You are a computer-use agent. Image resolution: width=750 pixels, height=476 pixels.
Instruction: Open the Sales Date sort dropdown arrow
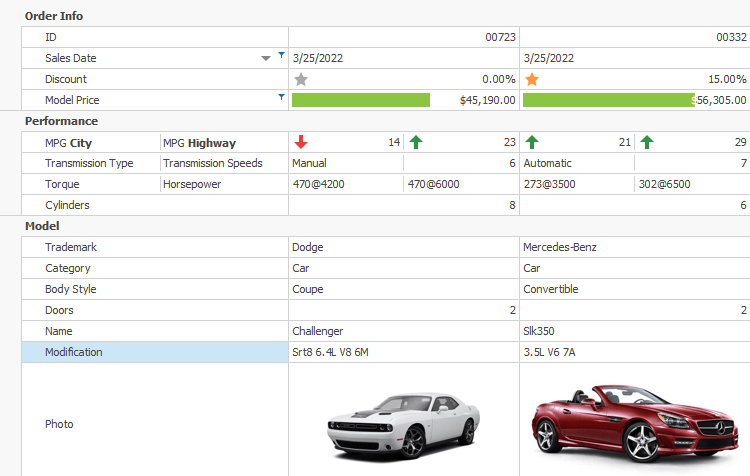pos(266,58)
